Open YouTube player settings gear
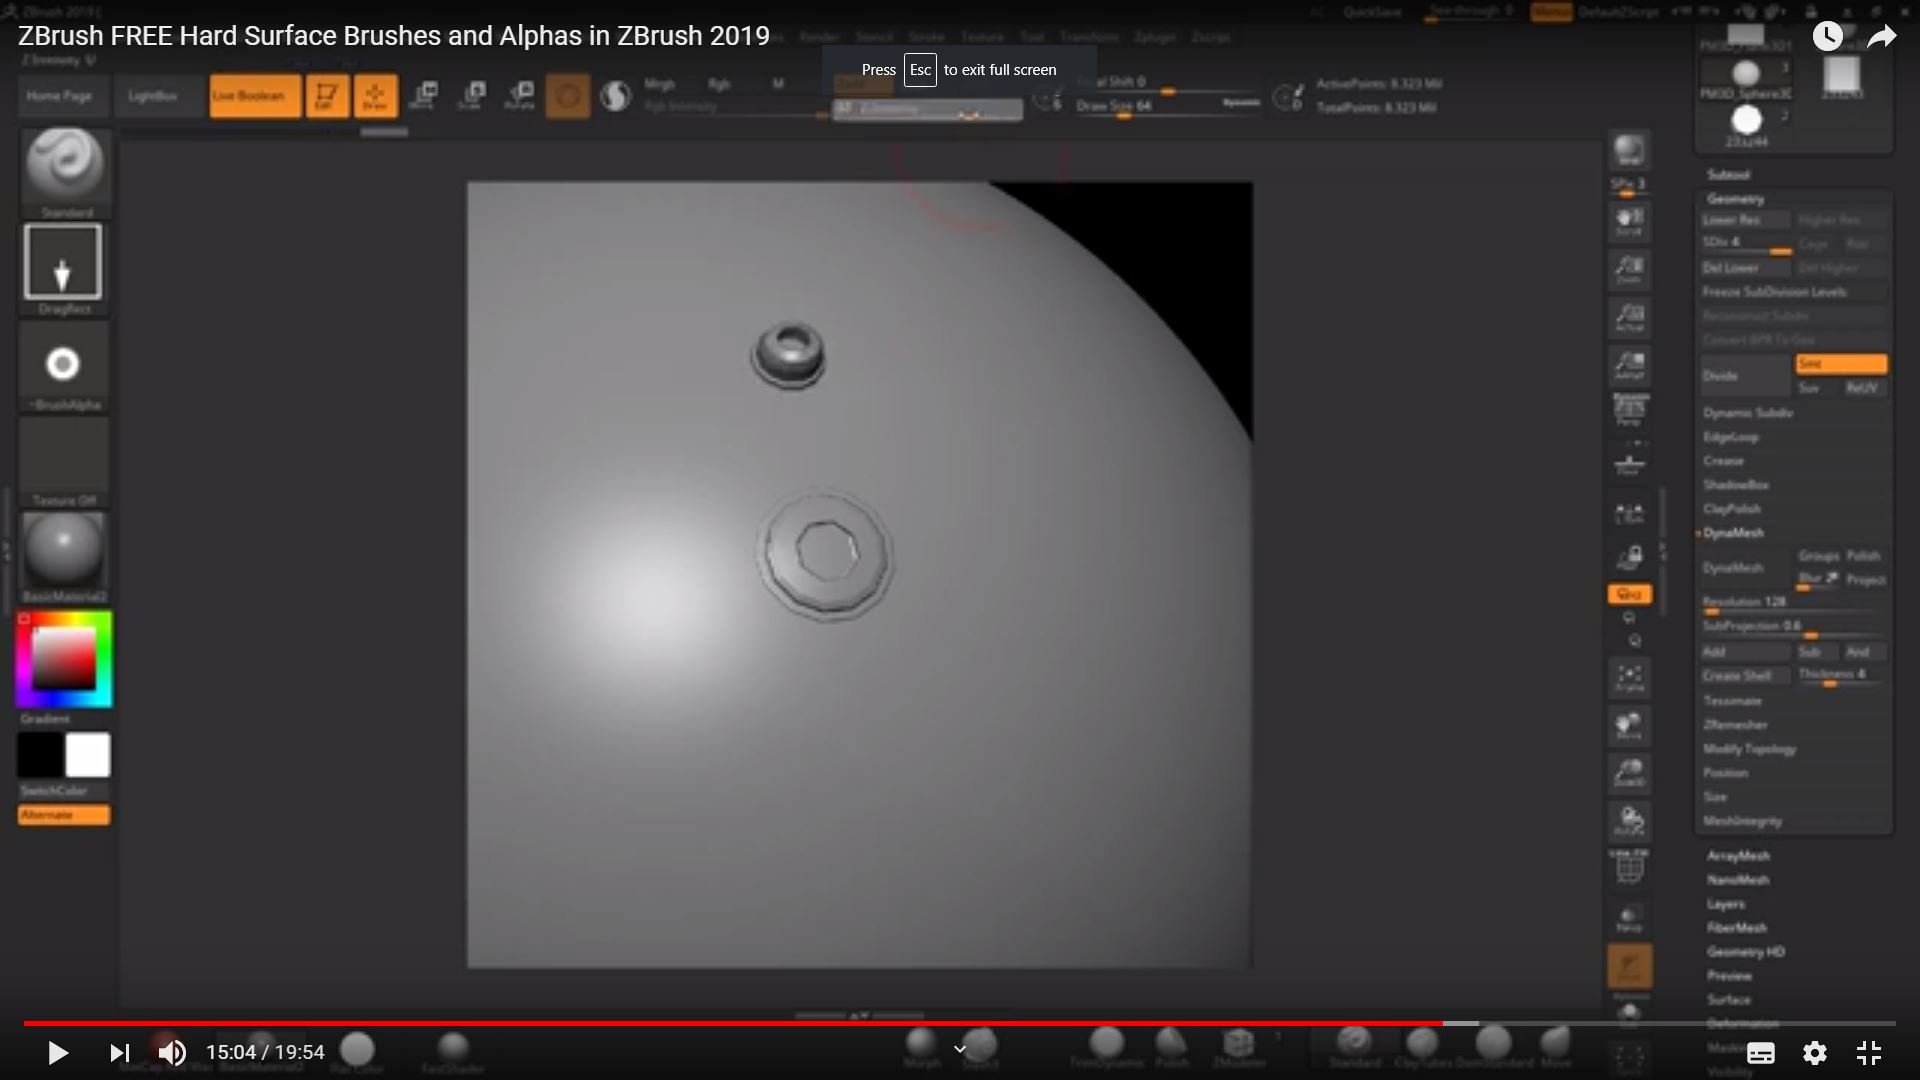Image resolution: width=1920 pixels, height=1080 pixels. 1815,1053
